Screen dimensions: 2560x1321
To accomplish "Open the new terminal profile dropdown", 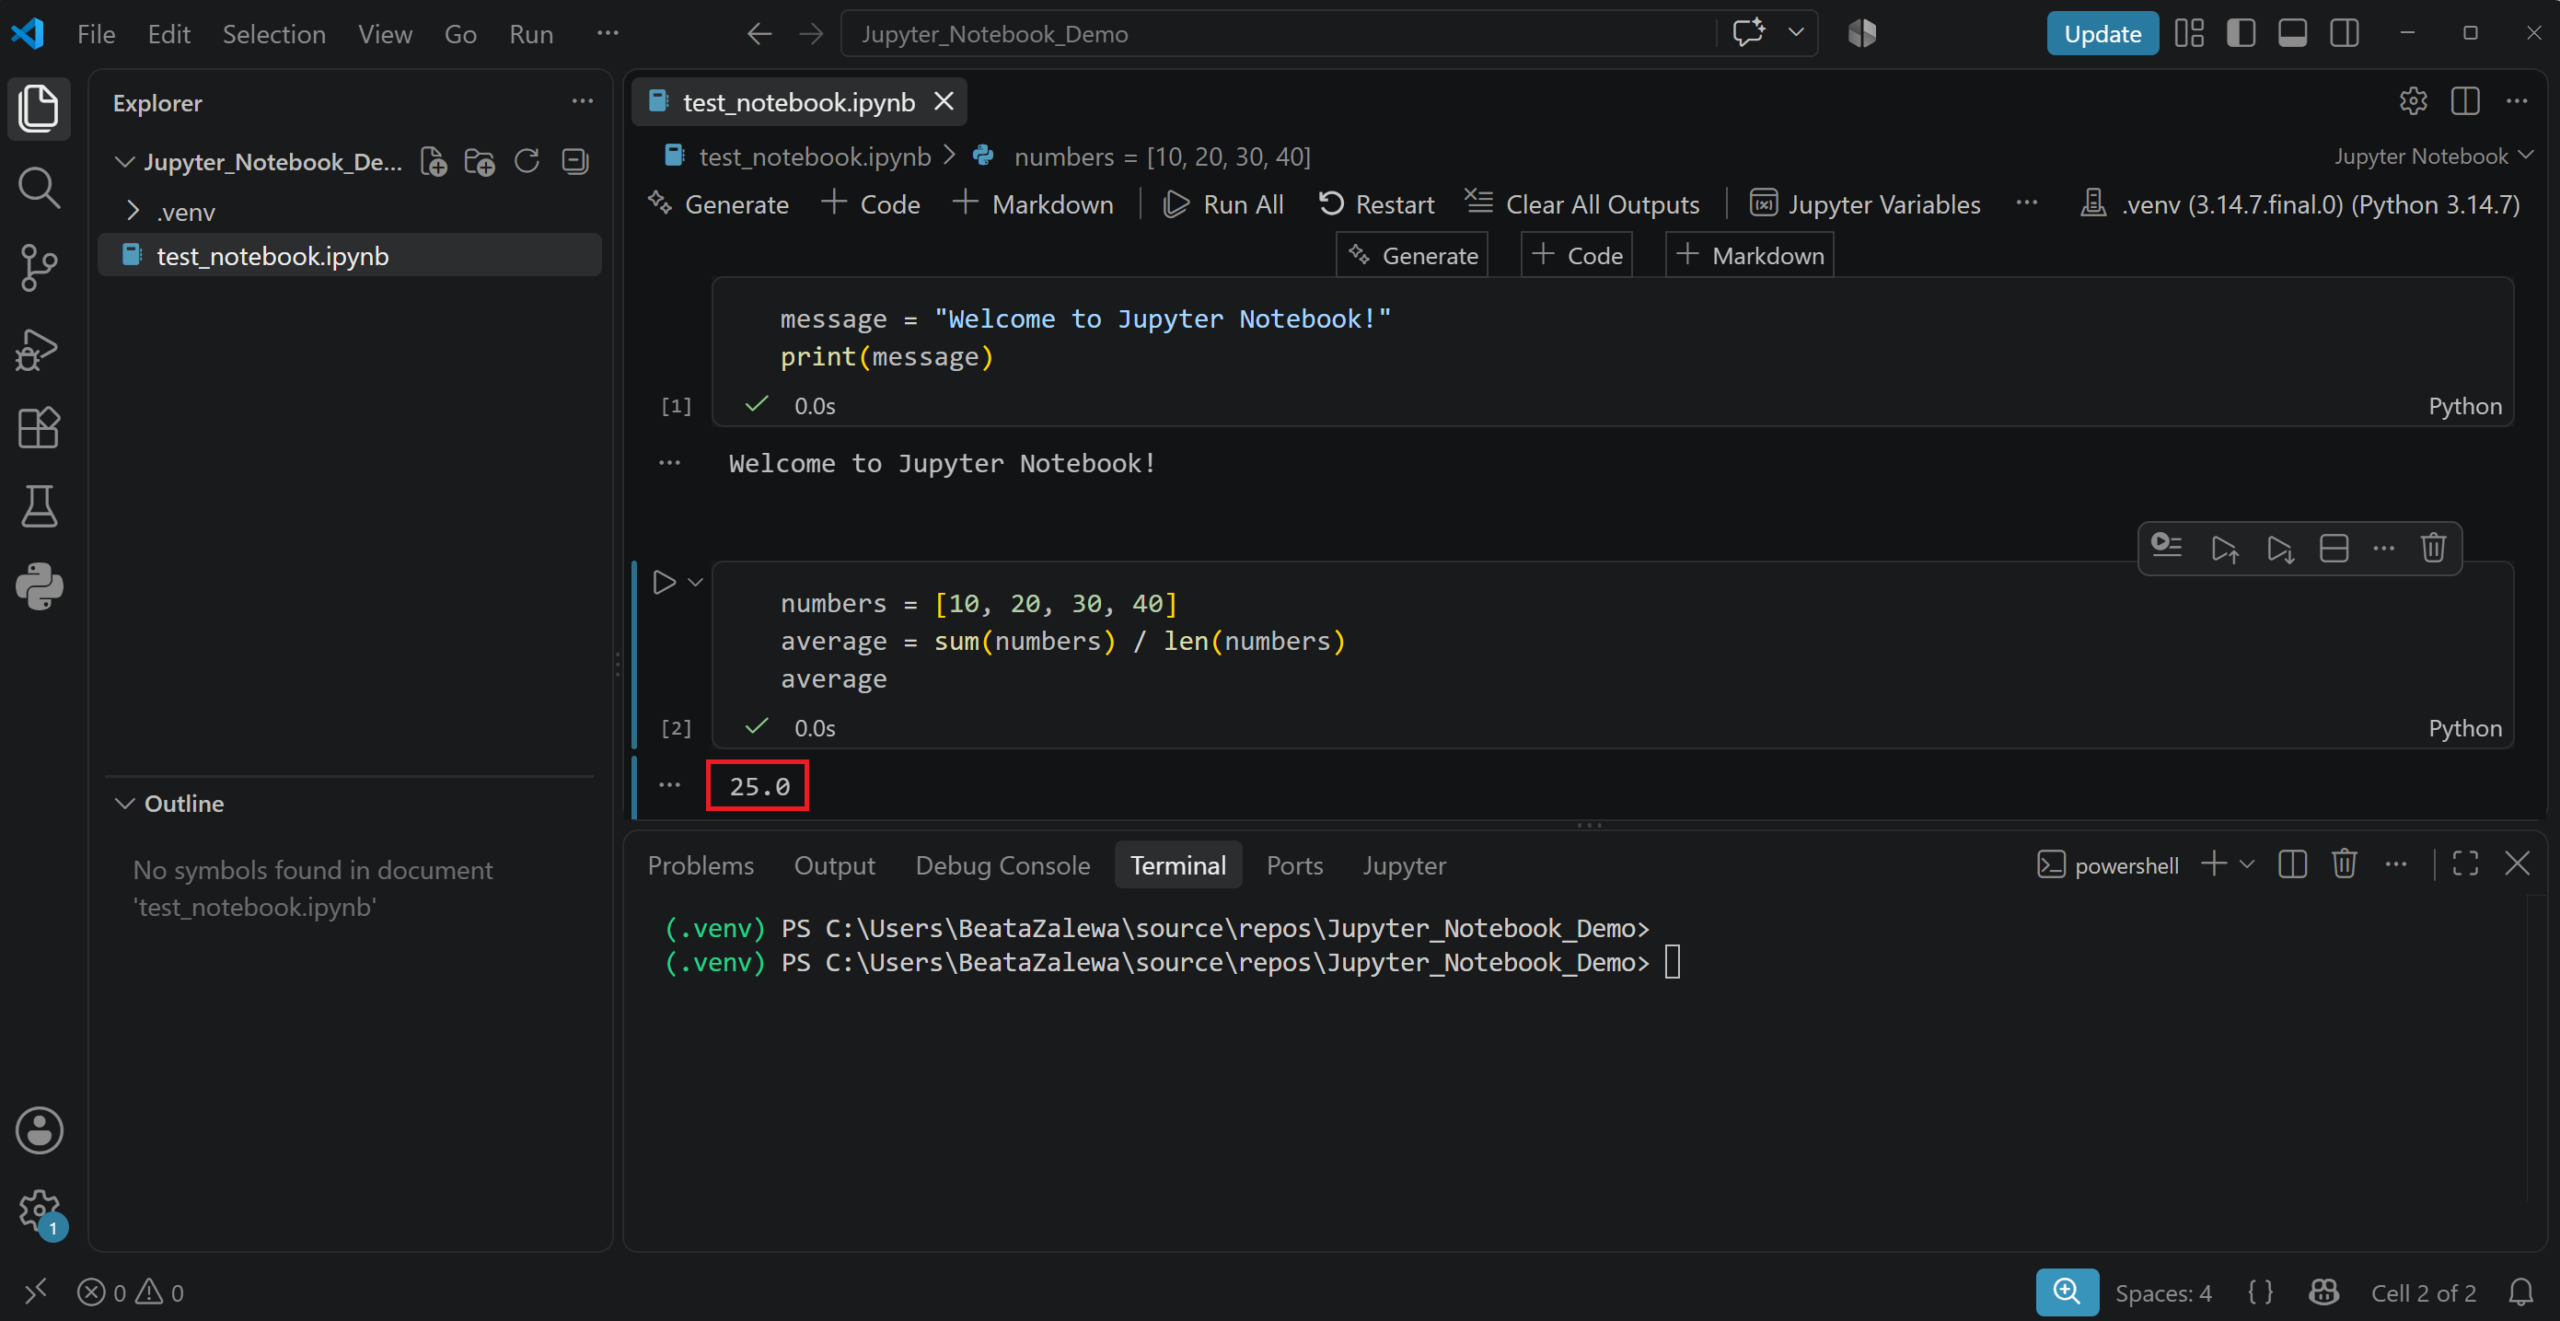I will tap(2247, 864).
